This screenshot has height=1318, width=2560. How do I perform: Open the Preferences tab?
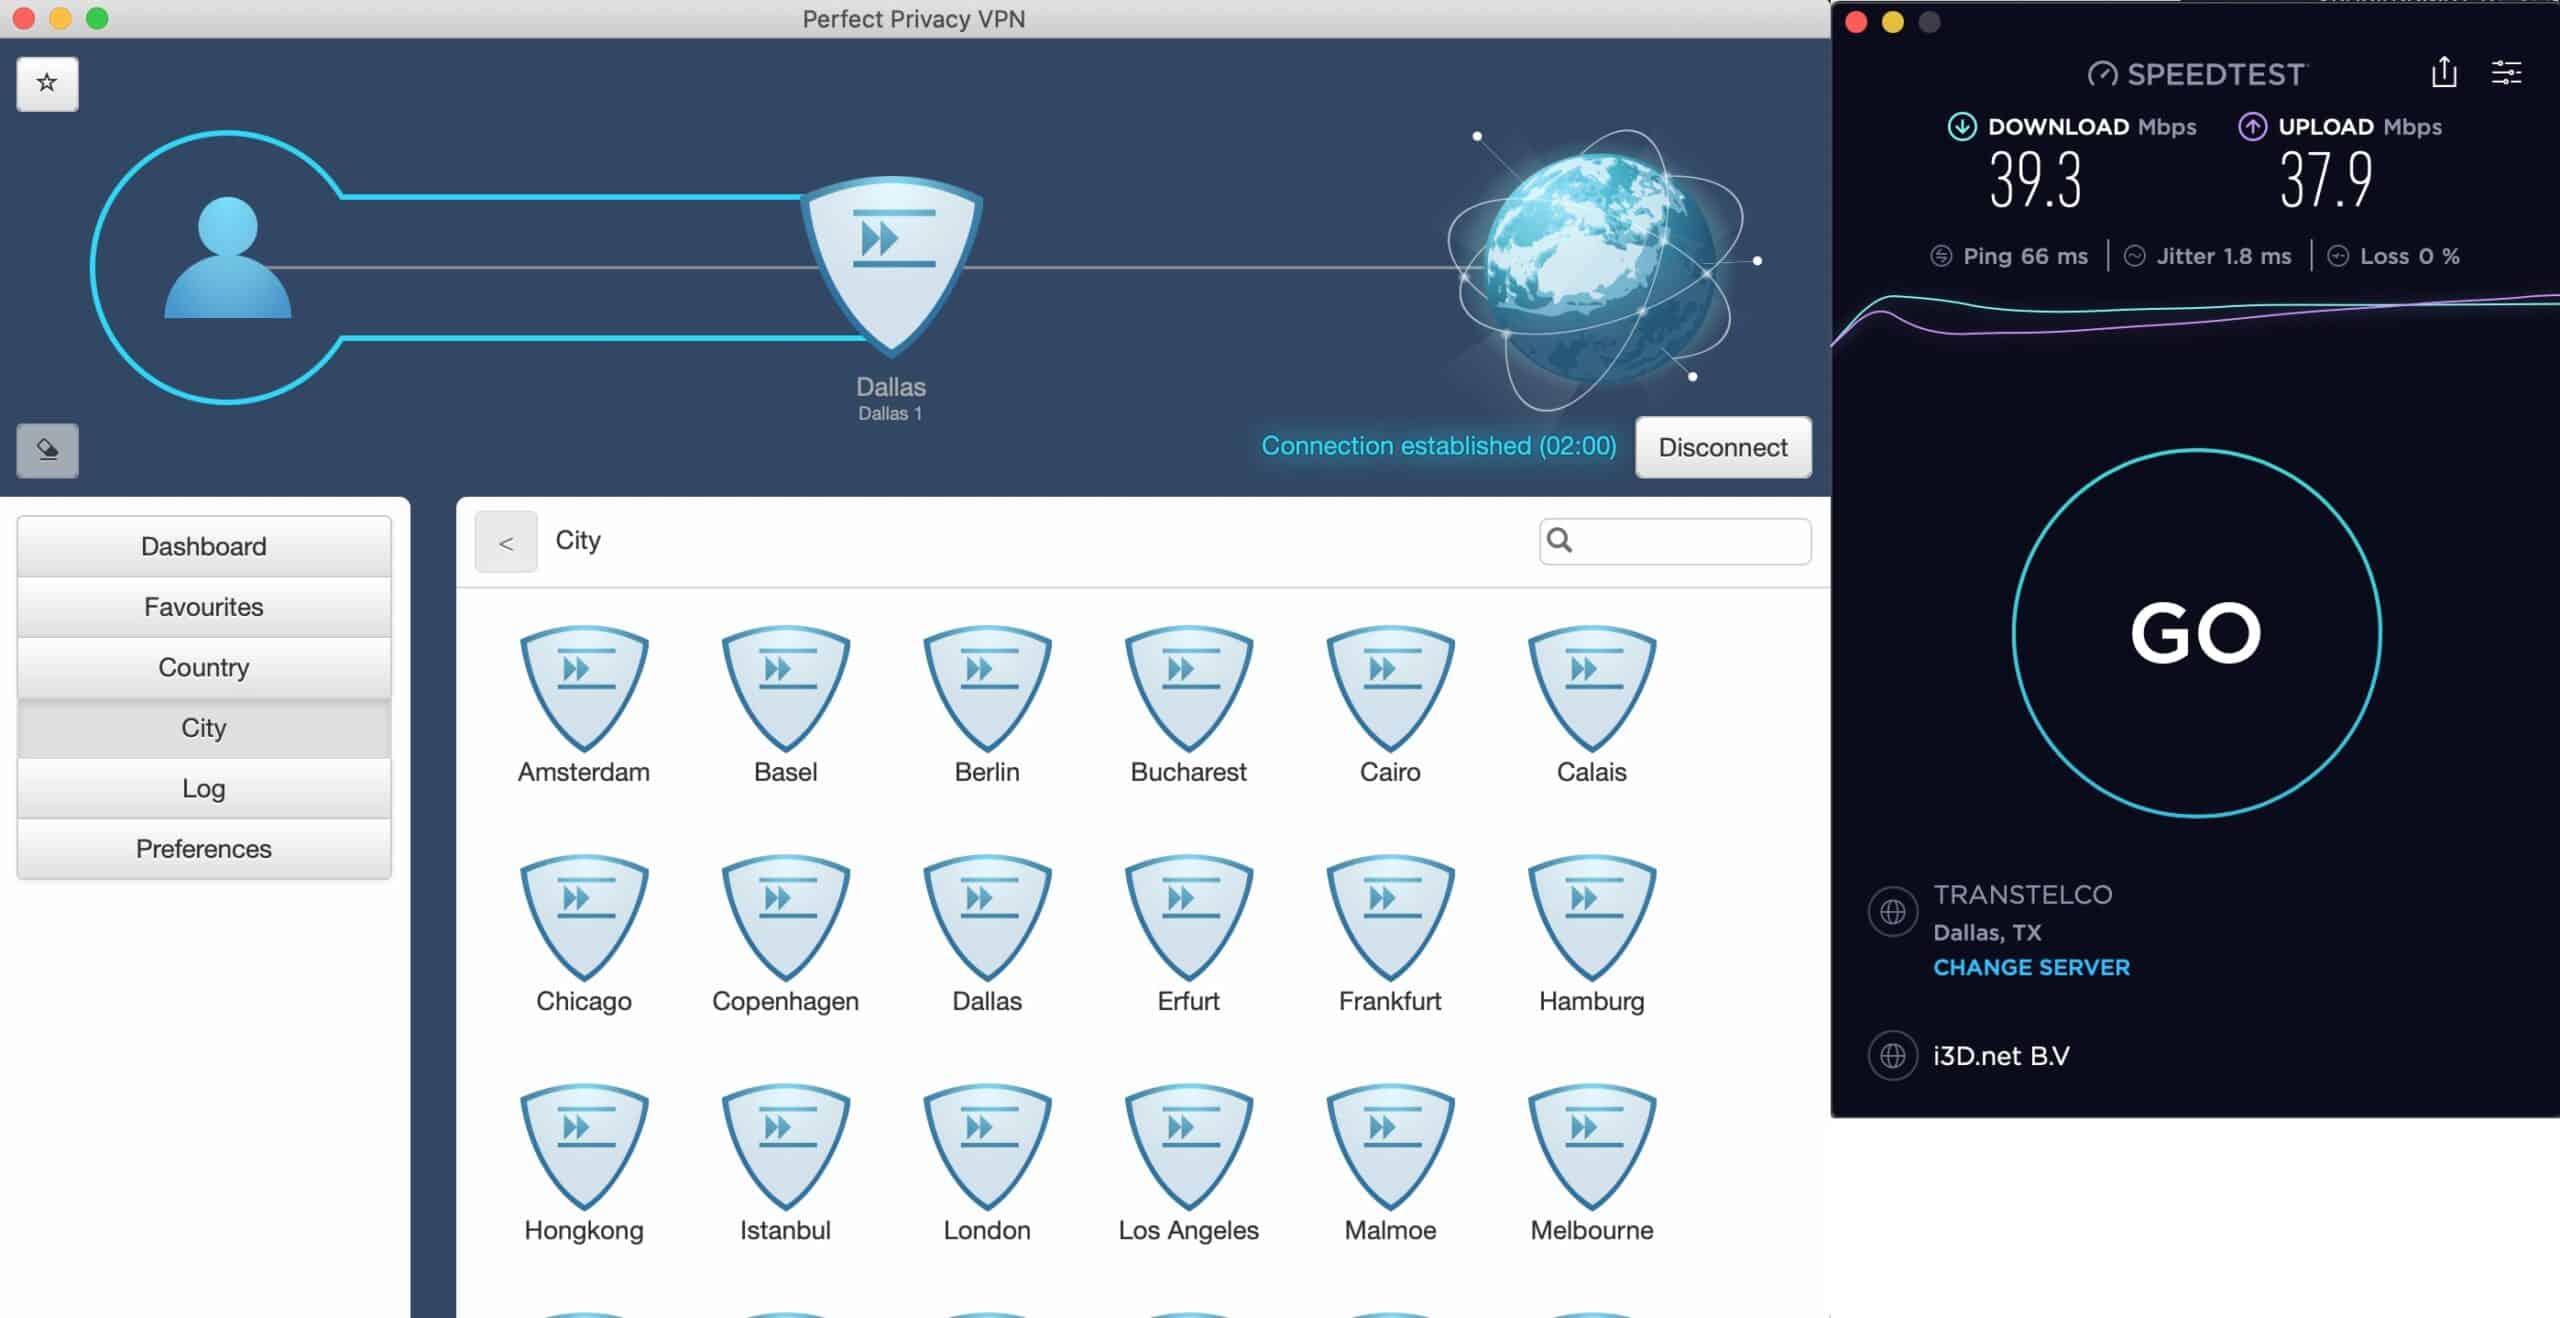point(204,848)
